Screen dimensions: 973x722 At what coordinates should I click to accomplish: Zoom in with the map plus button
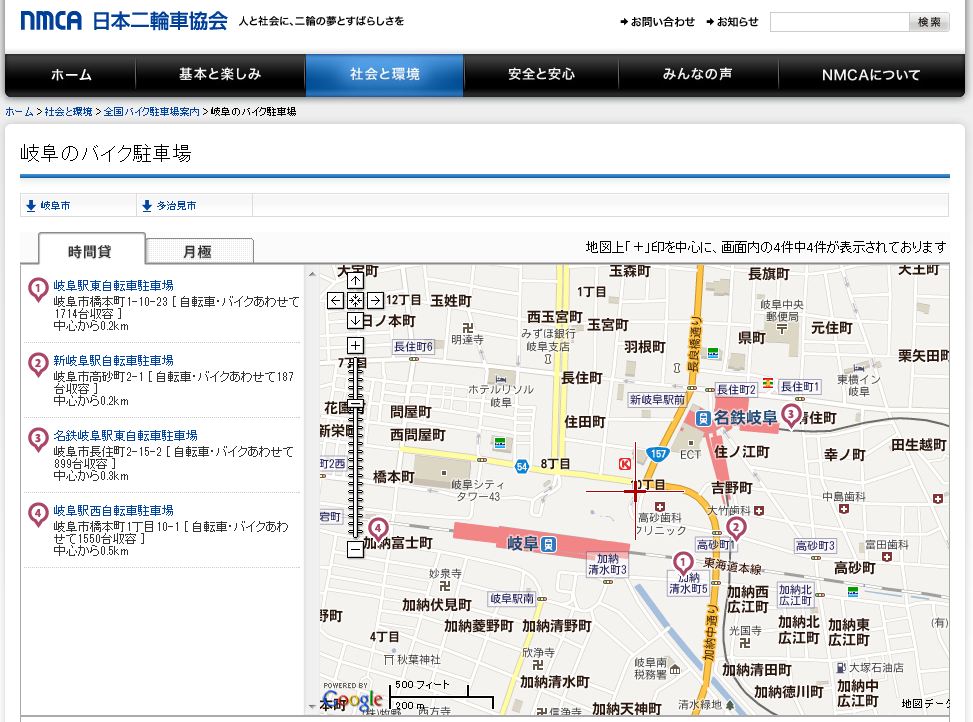pos(355,346)
